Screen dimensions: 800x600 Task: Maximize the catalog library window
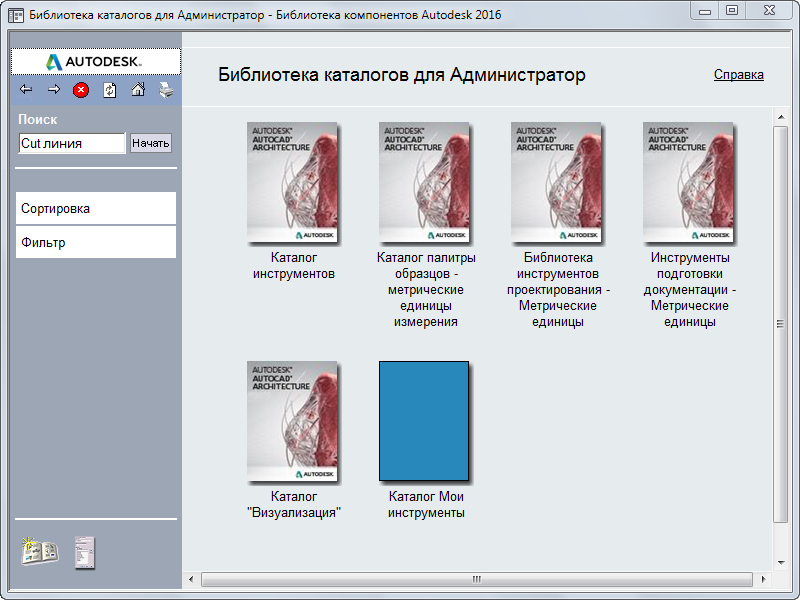tap(732, 11)
